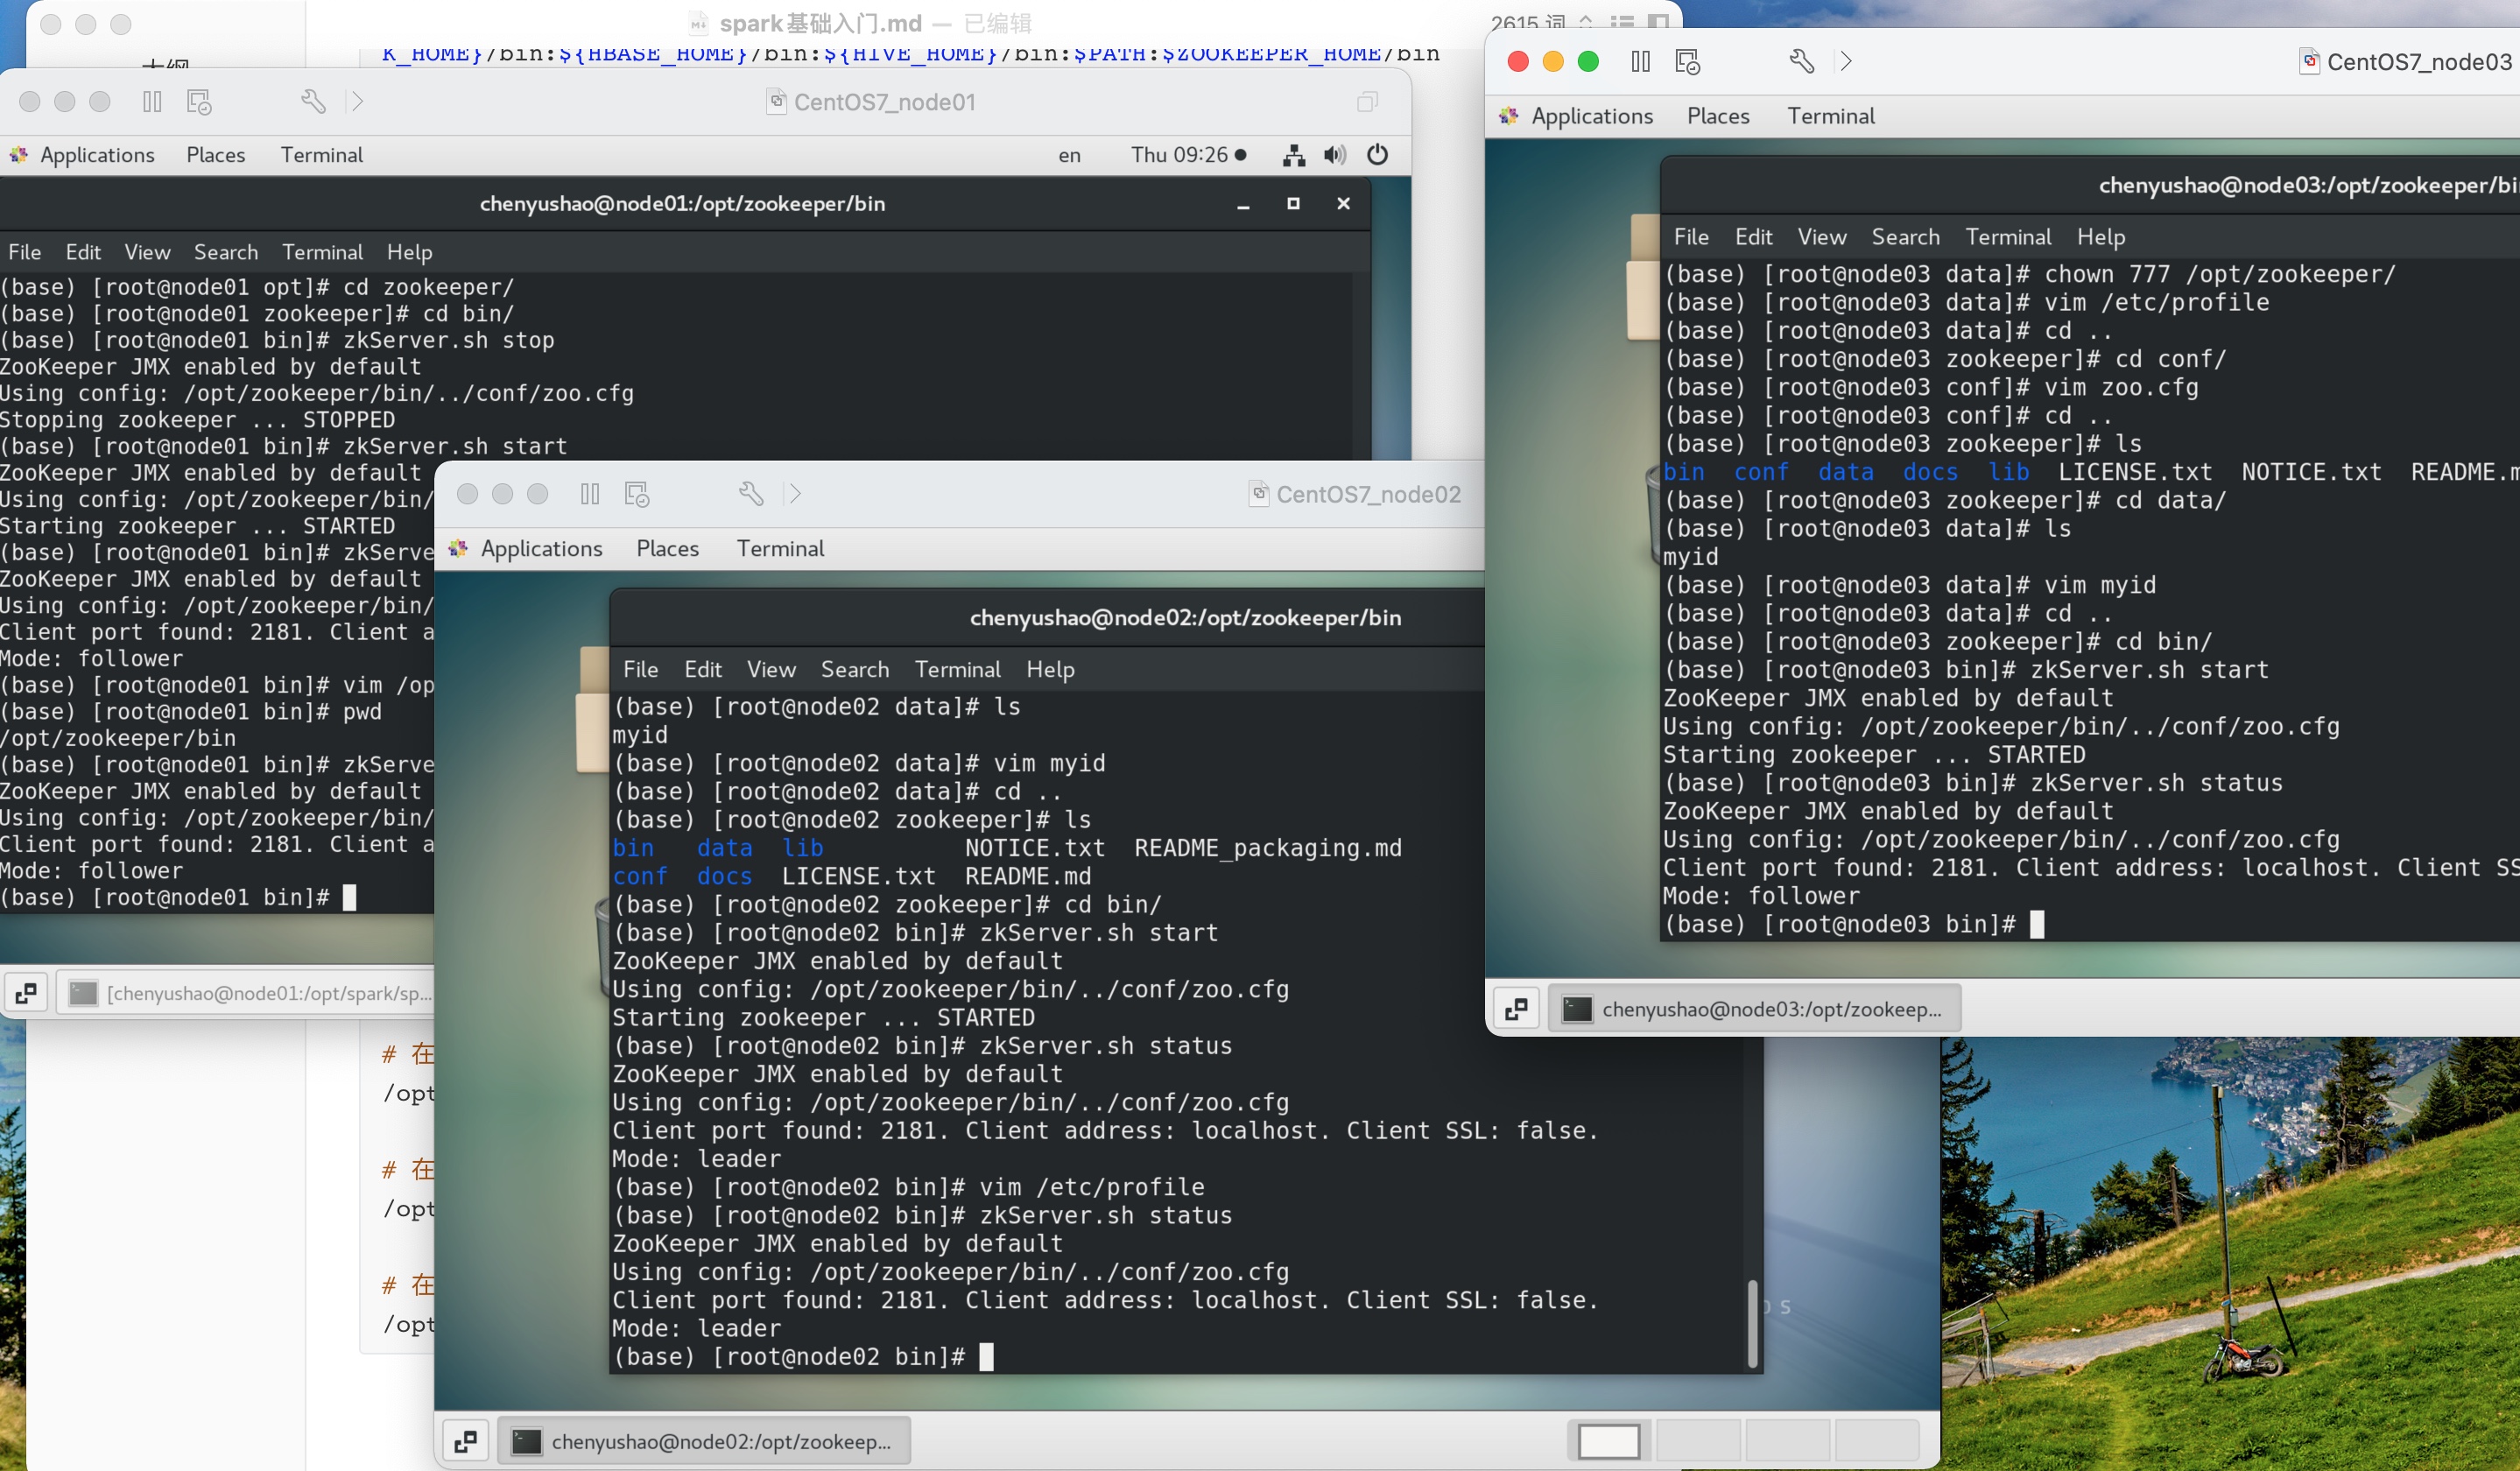Switch input language 'en' in node01 panel

[1069, 156]
